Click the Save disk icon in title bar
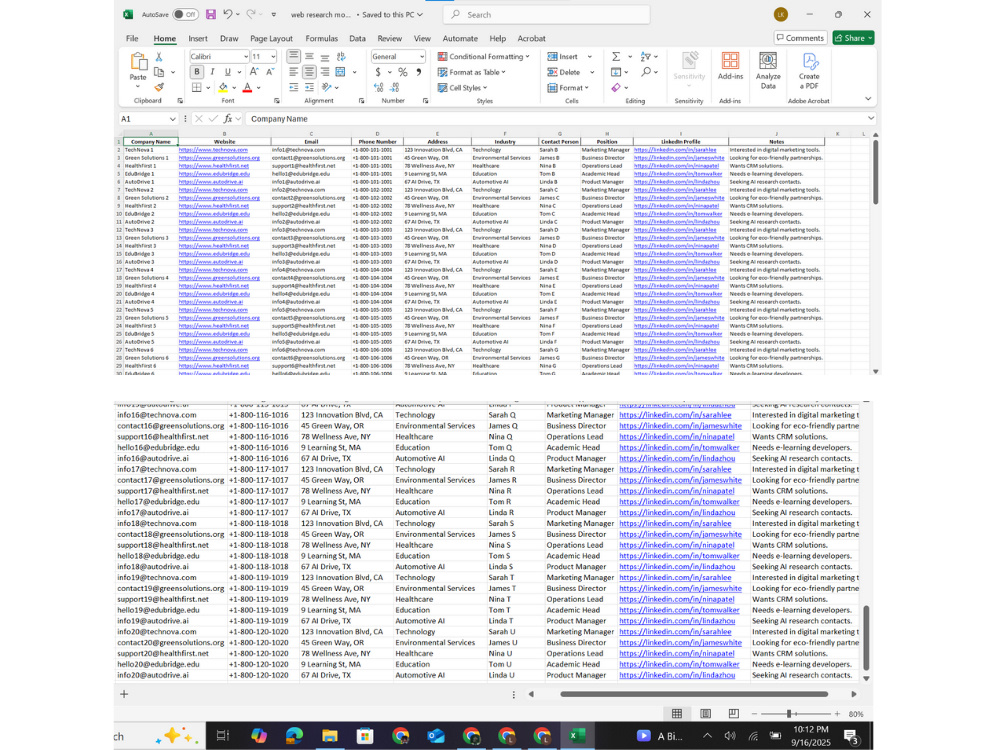Viewport: 1000px width, 750px height. (210, 14)
